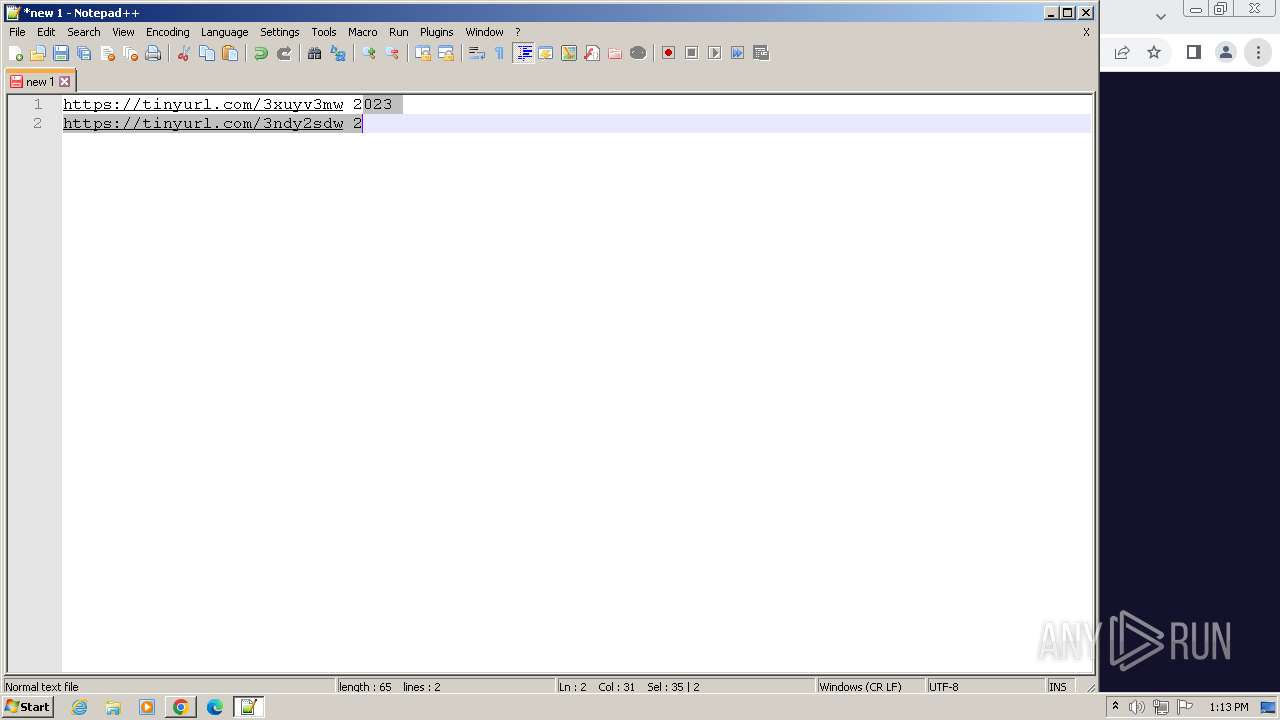The width and height of the screenshot is (1280, 720).
Task: Click the UTF-8 encoding status field
Action: pos(985,687)
